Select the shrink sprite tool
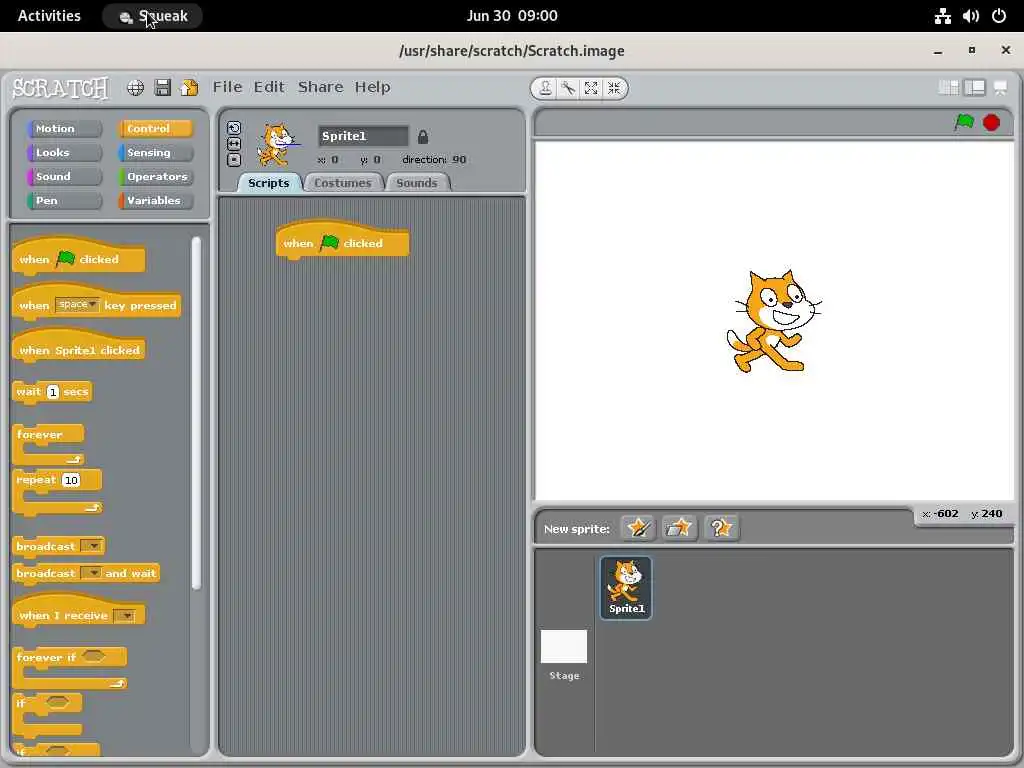The height and width of the screenshot is (768, 1024). (614, 88)
